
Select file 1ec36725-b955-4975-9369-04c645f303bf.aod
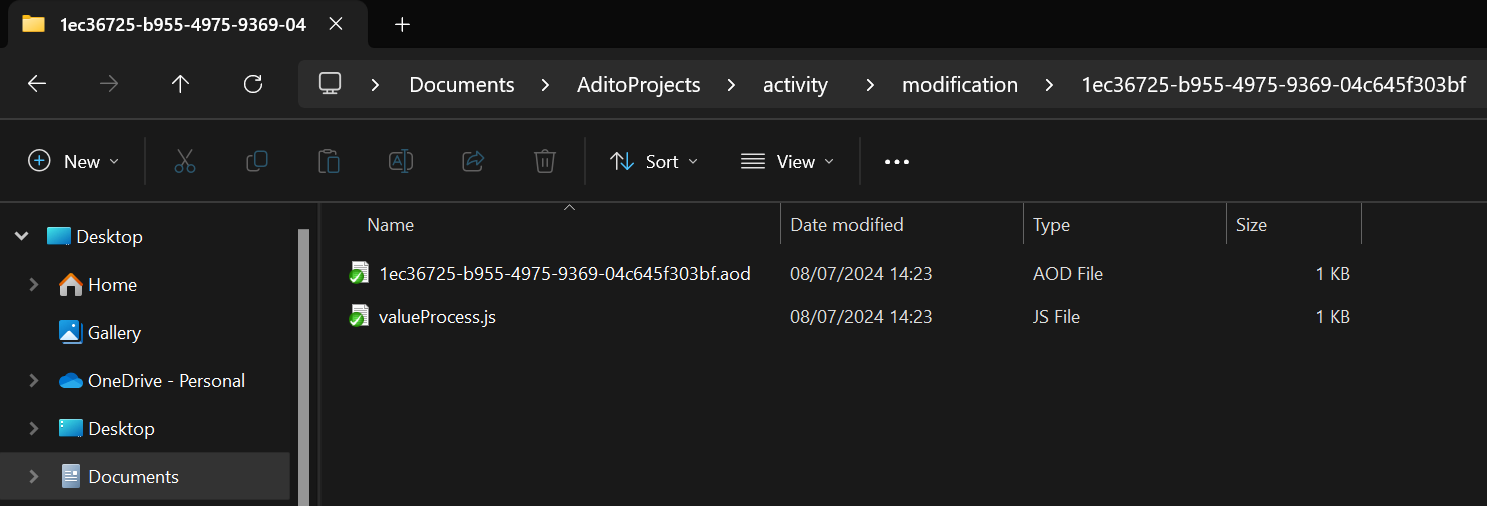565,273
